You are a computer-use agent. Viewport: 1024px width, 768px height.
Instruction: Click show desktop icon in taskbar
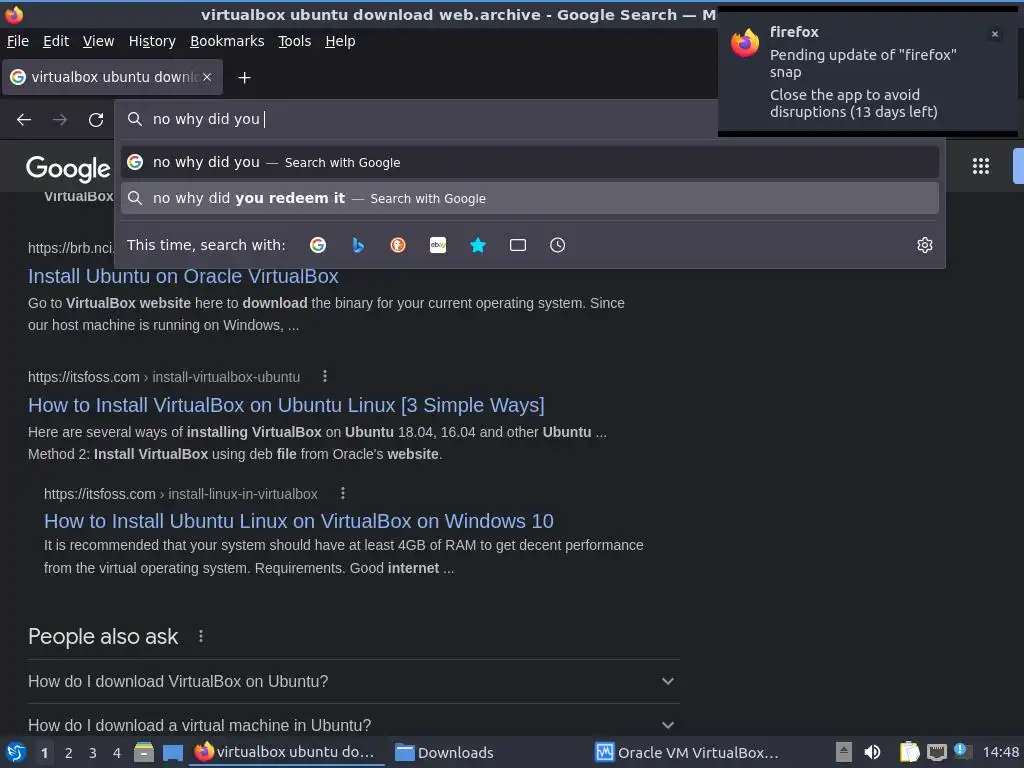click(172, 752)
